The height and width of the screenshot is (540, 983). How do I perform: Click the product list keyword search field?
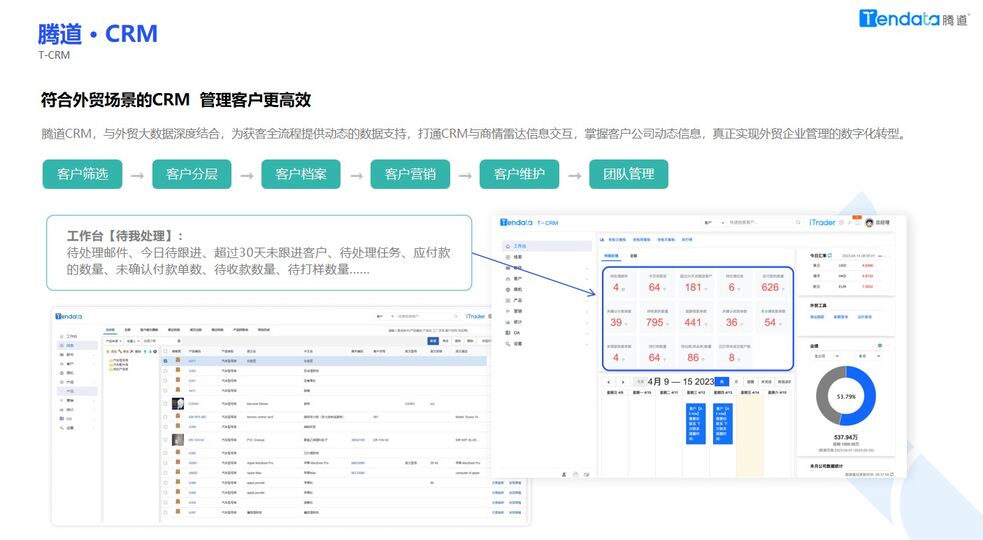(x=436, y=330)
